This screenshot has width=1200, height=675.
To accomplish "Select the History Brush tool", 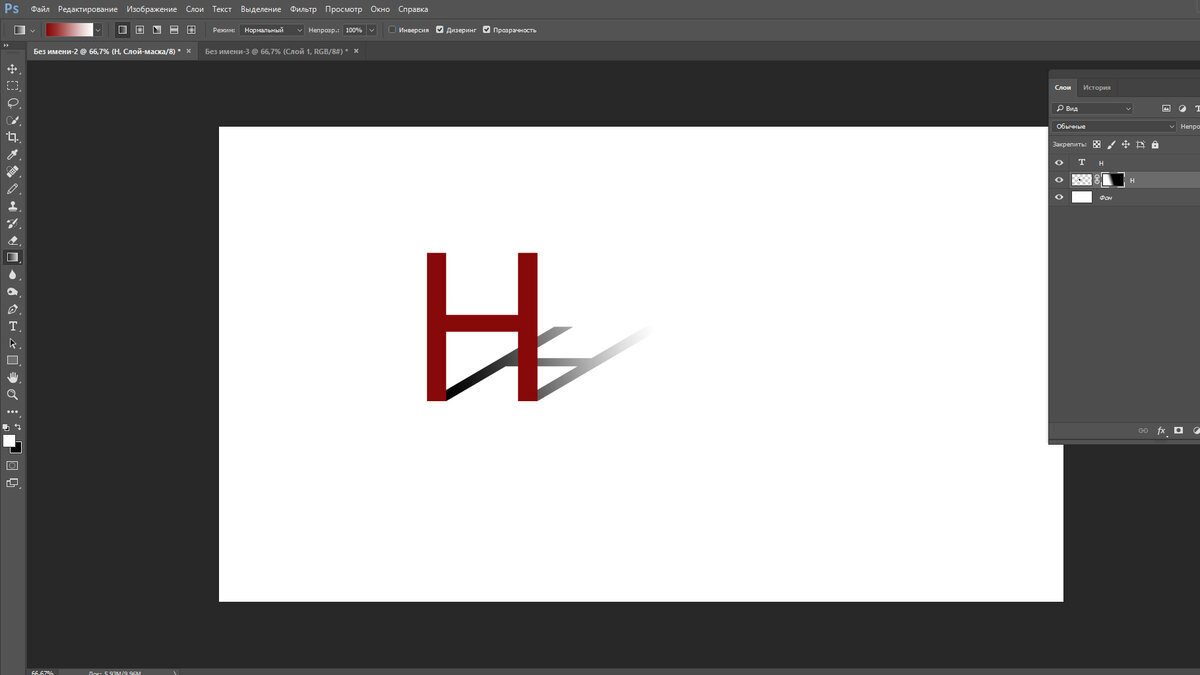I will (x=13, y=223).
